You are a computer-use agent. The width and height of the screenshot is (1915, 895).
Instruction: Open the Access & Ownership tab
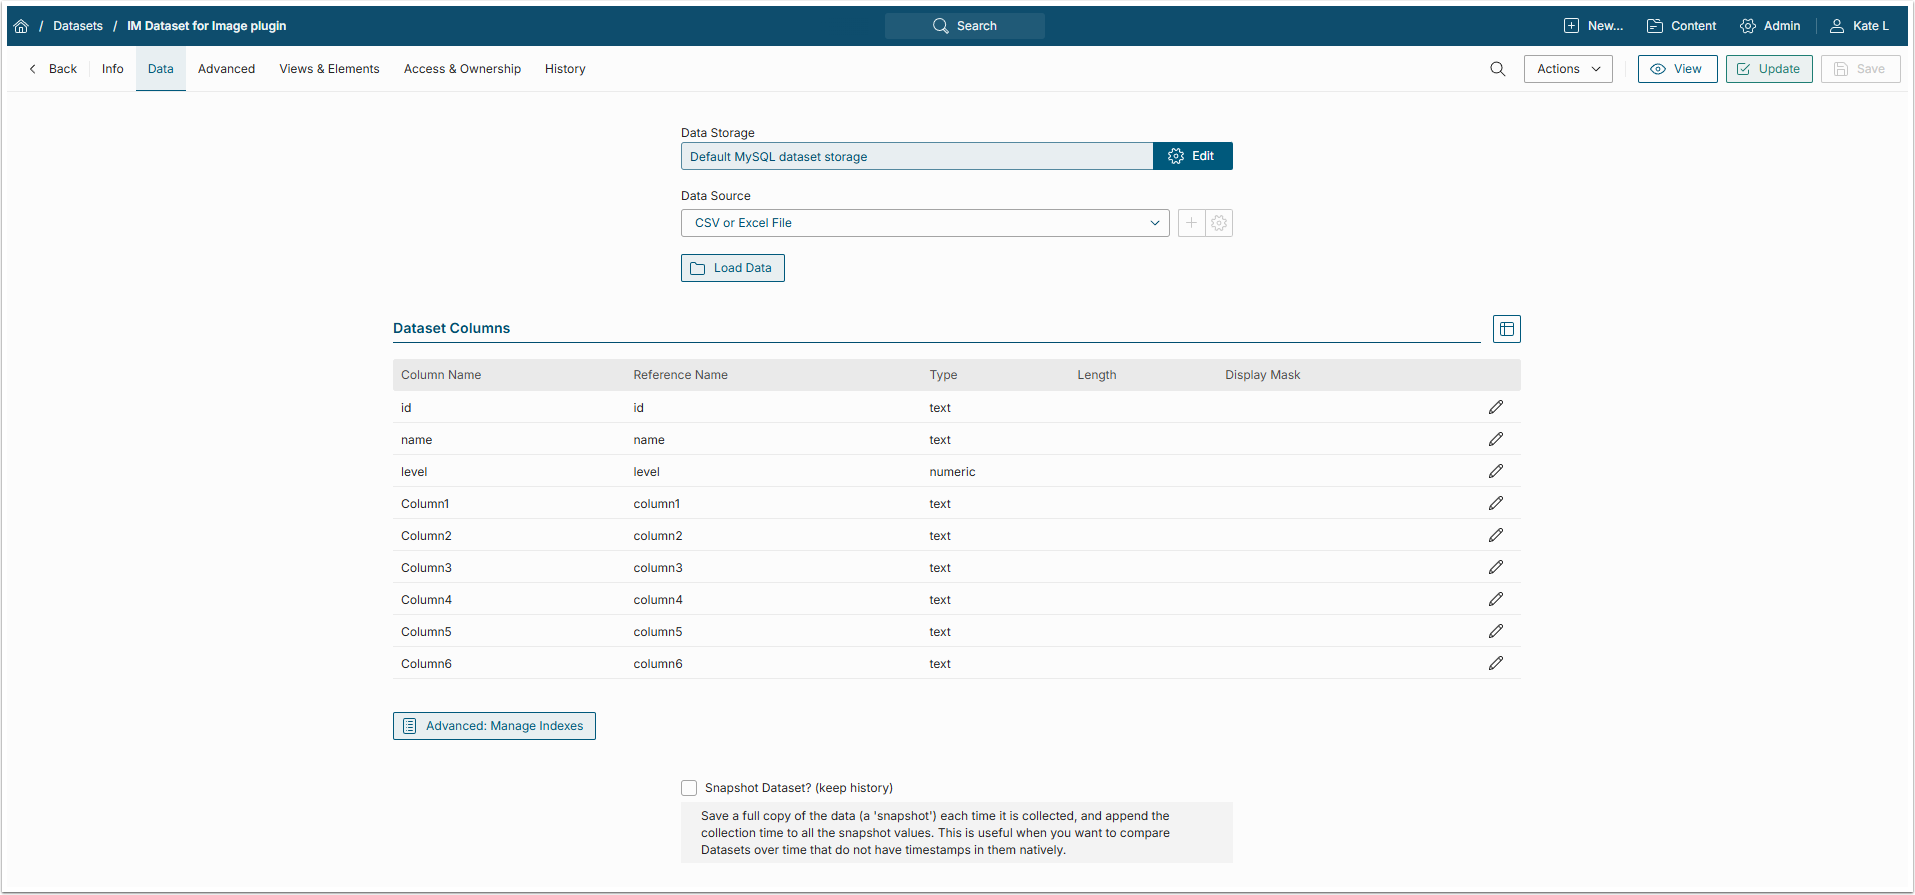462,69
